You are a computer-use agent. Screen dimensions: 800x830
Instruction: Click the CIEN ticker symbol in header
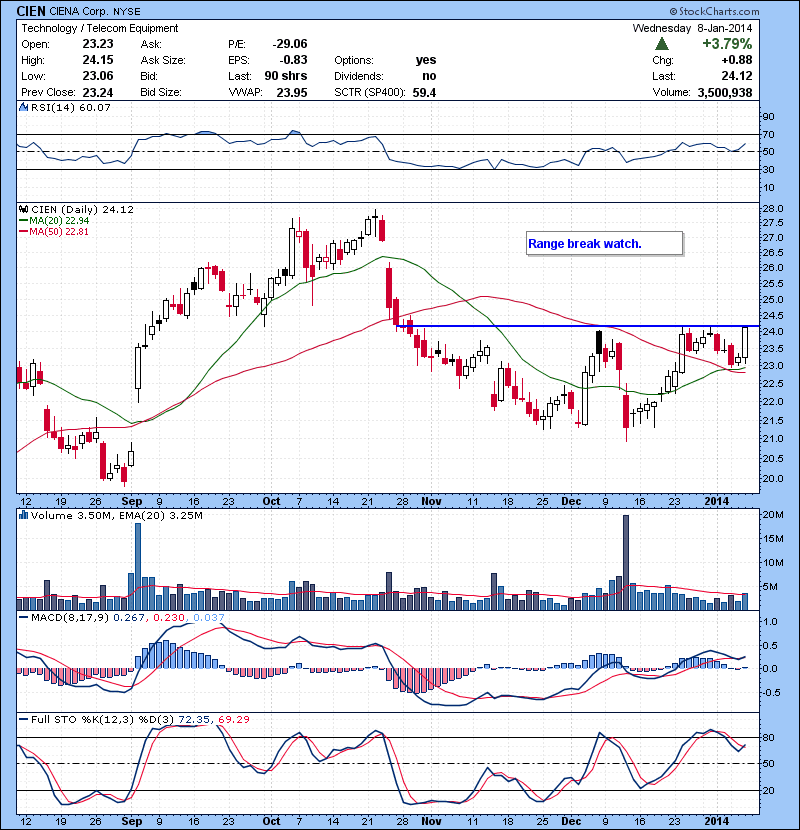(31, 11)
